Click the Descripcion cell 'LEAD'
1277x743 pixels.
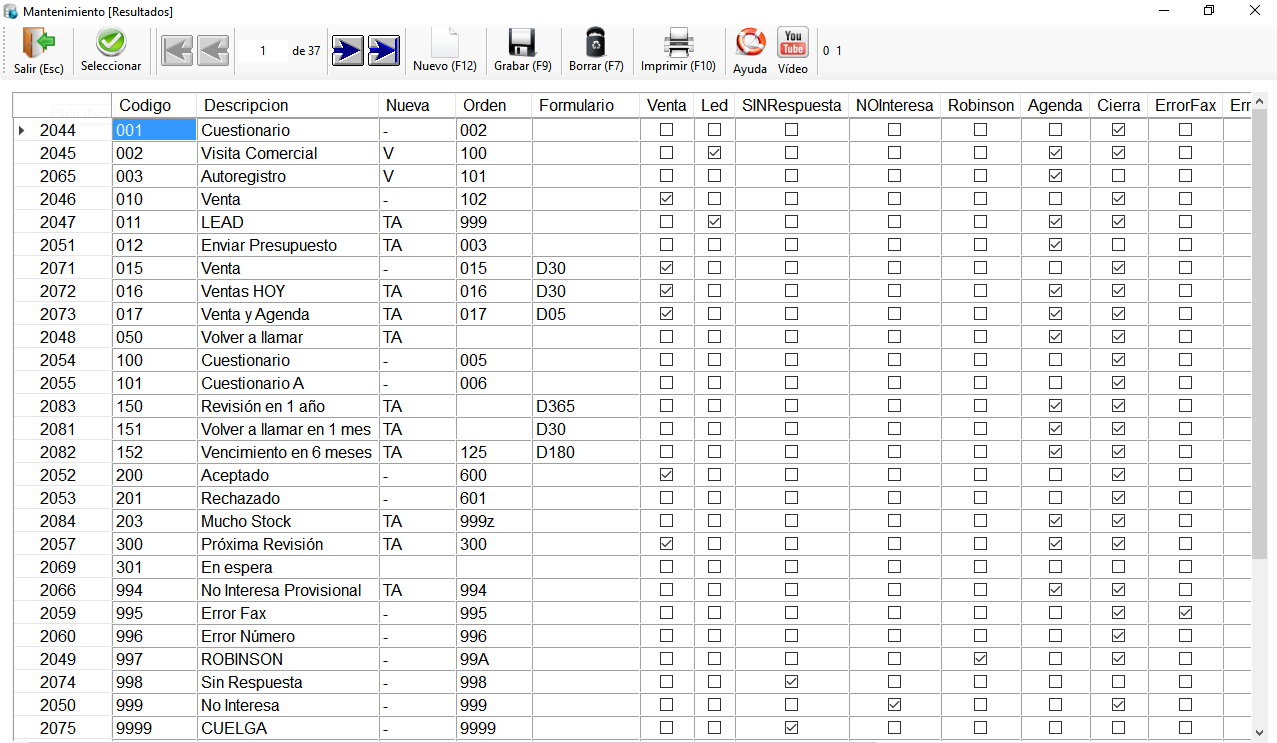pos(288,222)
